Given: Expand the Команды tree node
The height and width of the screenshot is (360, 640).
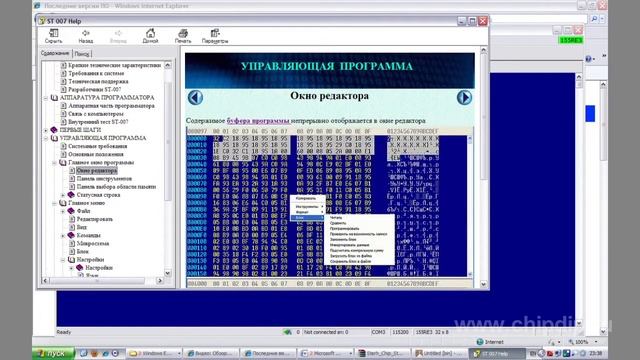Looking at the screenshot, I should click(x=63, y=236).
